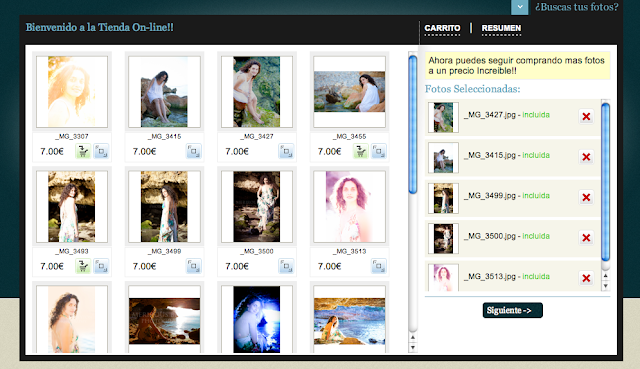640x369 pixels.
Task: Add _MG_3307 to the cart
Action: pos(83,151)
